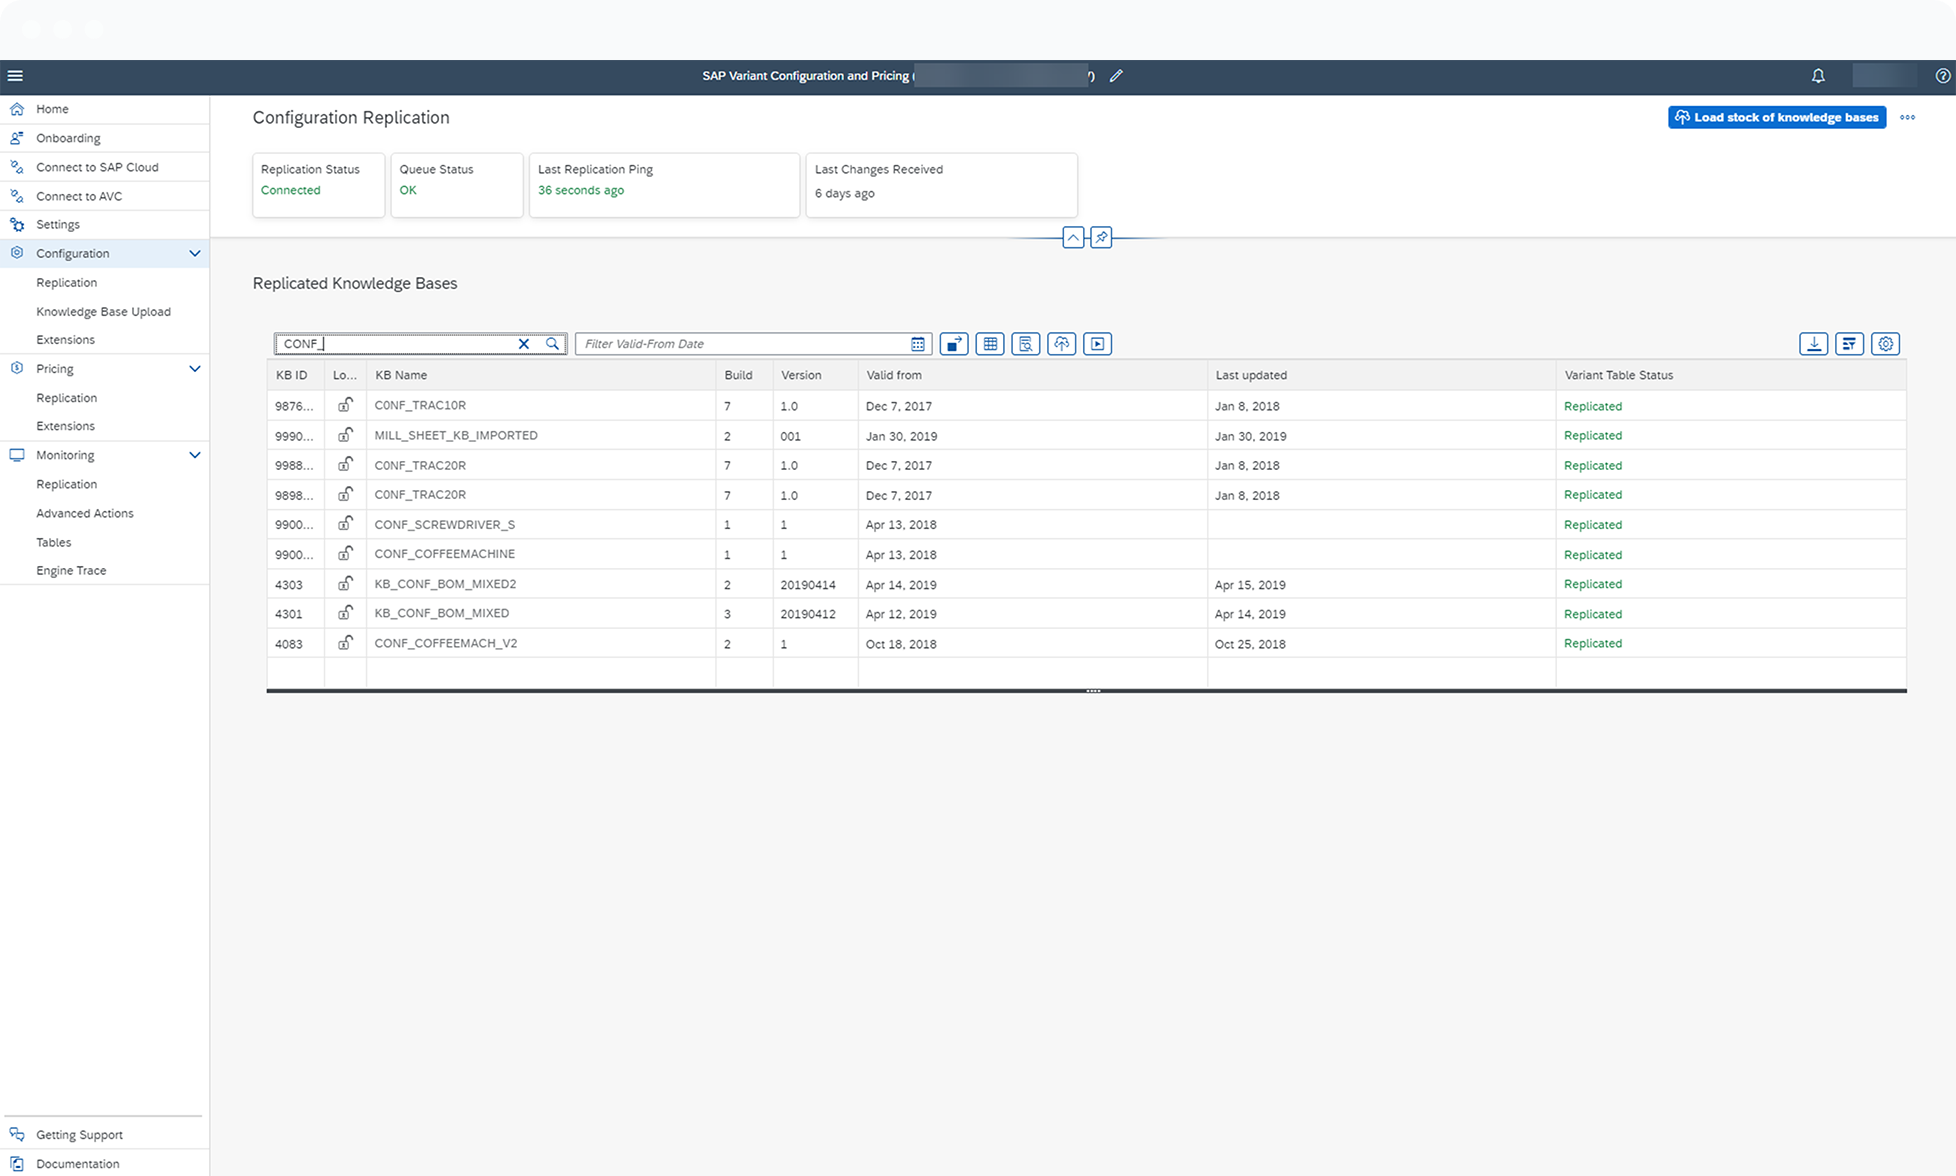This screenshot has width=1956, height=1176.
Task: Open the table view settings gear
Action: point(1886,343)
